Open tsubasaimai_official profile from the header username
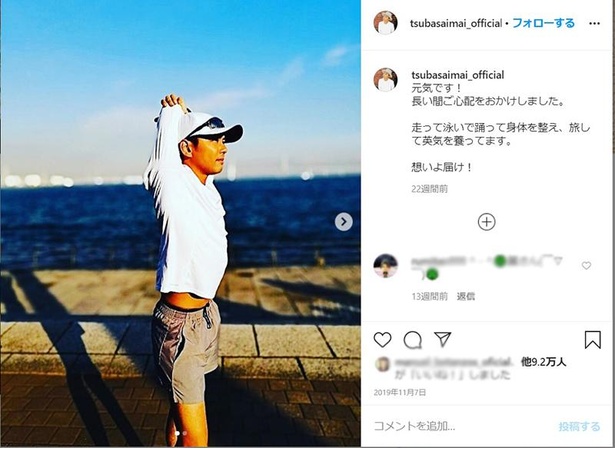The width and height of the screenshot is (615, 449). click(x=456, y=24)
